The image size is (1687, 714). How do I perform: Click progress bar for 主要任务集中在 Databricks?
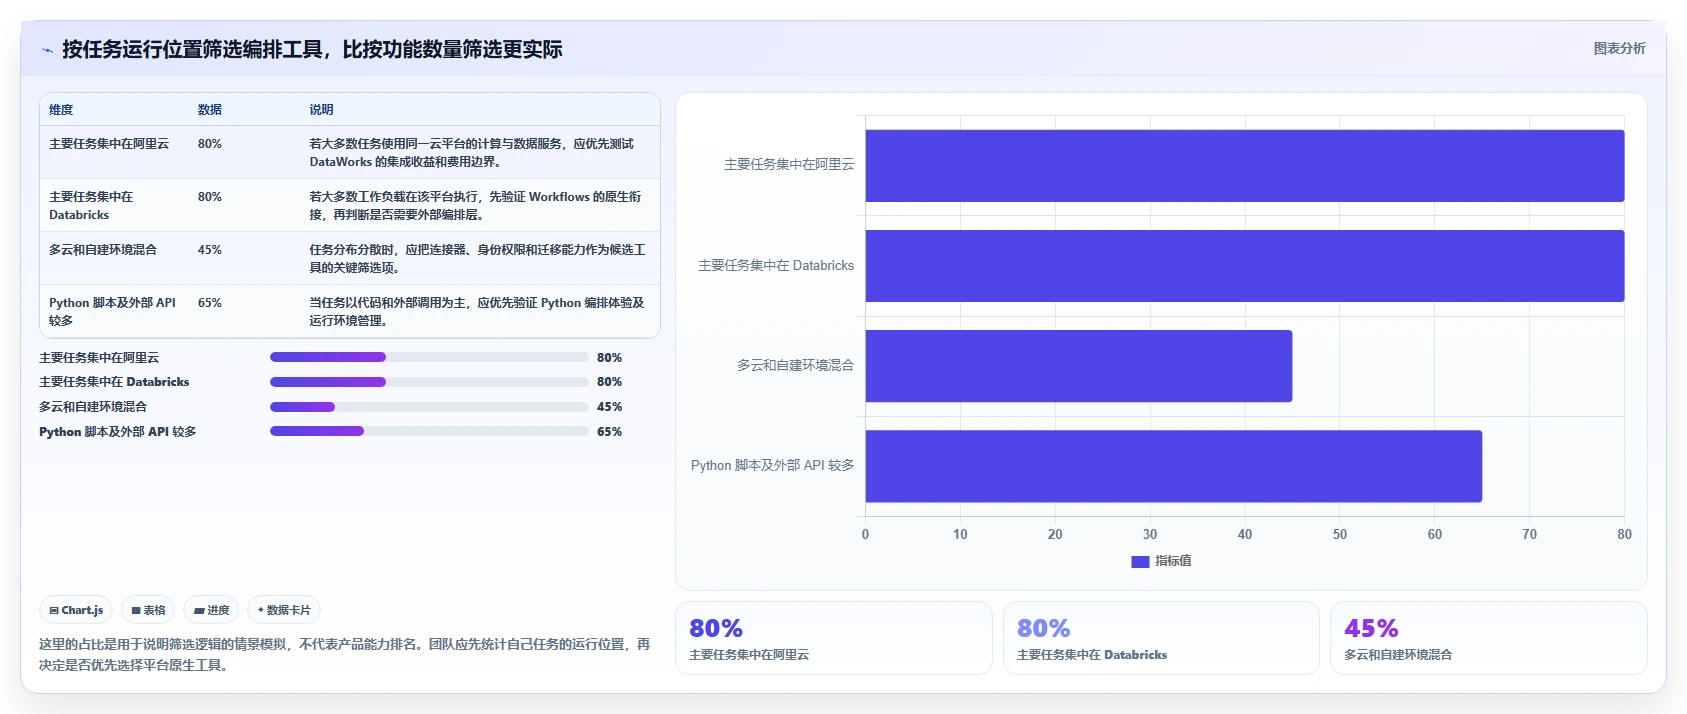pyautogui.click(x=429, y=382)
